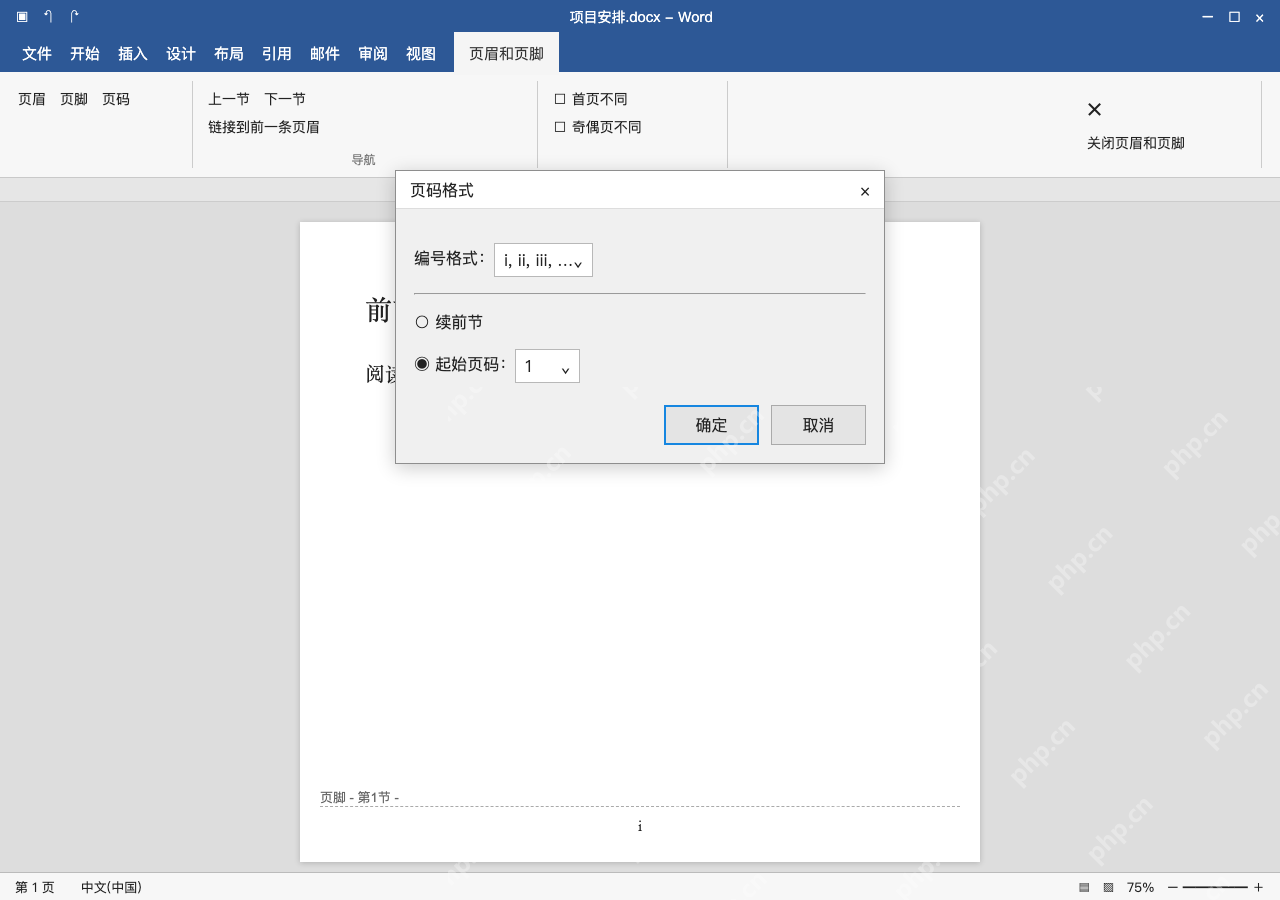
Task: Enable the 首页不同 checkbox
Action: [560, 99]
